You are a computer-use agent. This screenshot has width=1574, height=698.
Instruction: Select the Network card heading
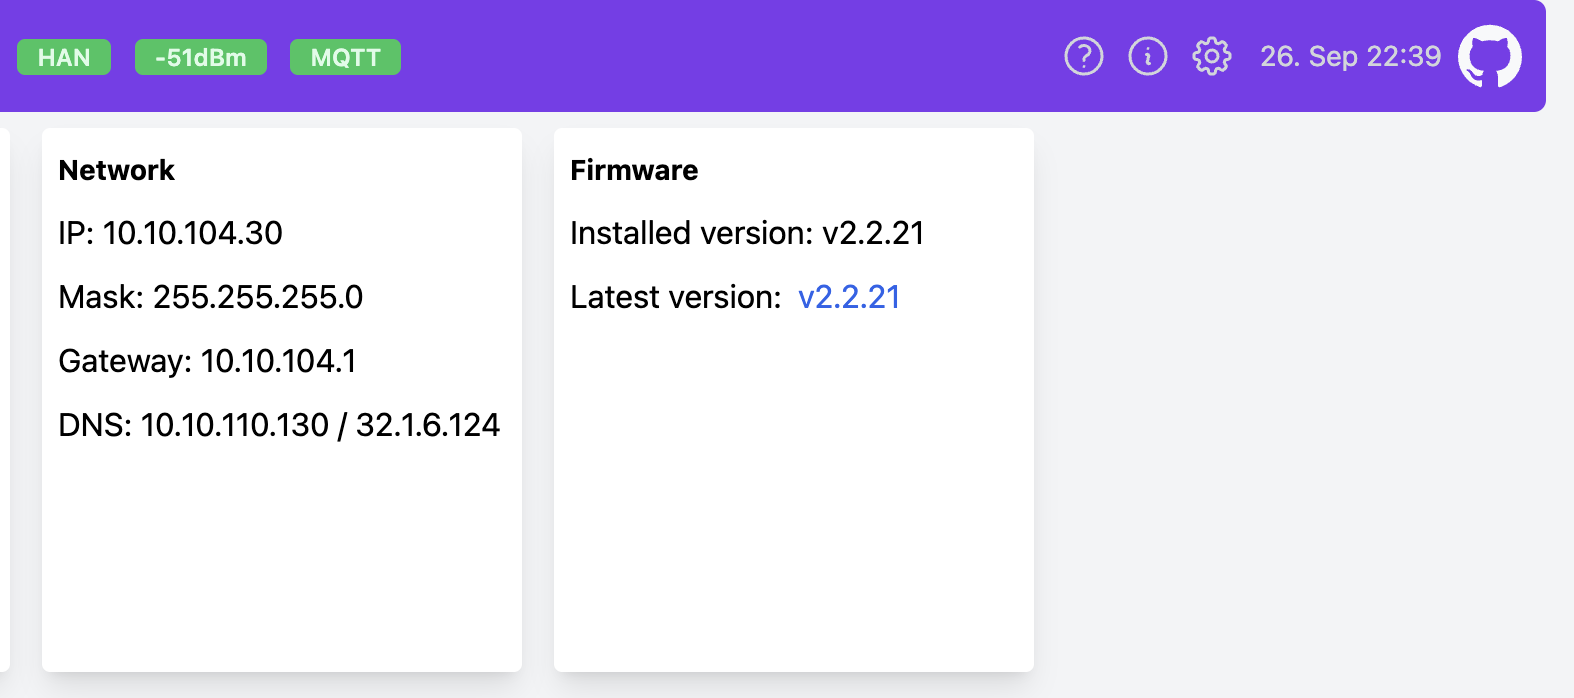116,170
